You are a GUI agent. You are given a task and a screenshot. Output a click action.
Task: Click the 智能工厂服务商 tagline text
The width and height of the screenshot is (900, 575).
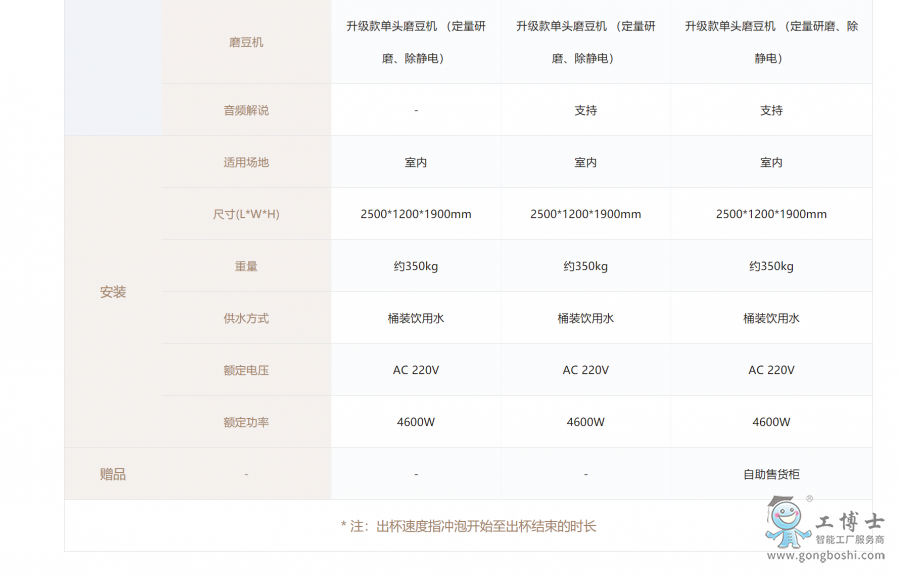[850, 540]
